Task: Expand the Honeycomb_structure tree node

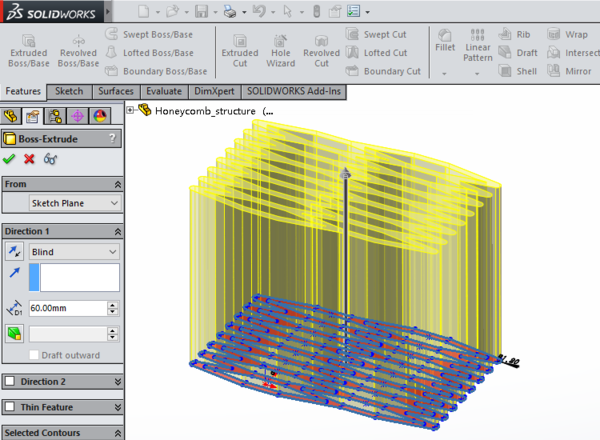Action: (130, 110)
